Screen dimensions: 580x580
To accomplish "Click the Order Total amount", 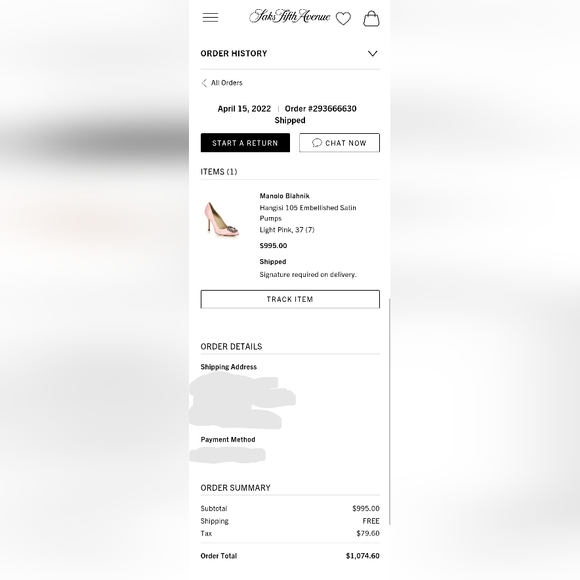I will click(362, 556).
